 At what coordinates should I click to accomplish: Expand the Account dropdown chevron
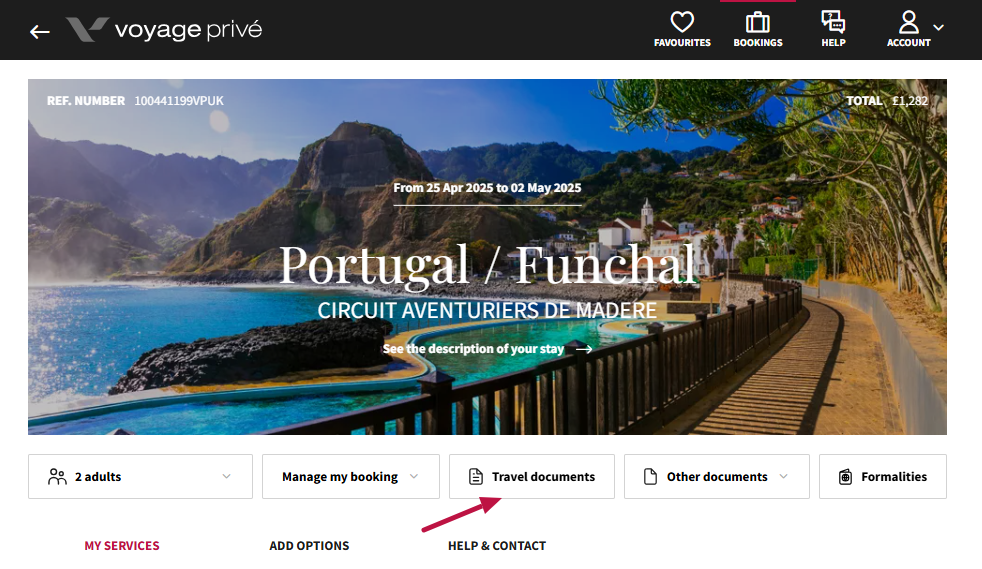pyautogui.click(x=938, y=27)
